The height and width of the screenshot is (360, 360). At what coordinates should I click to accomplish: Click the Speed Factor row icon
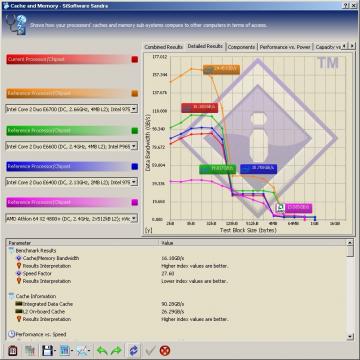coord(19,273)
